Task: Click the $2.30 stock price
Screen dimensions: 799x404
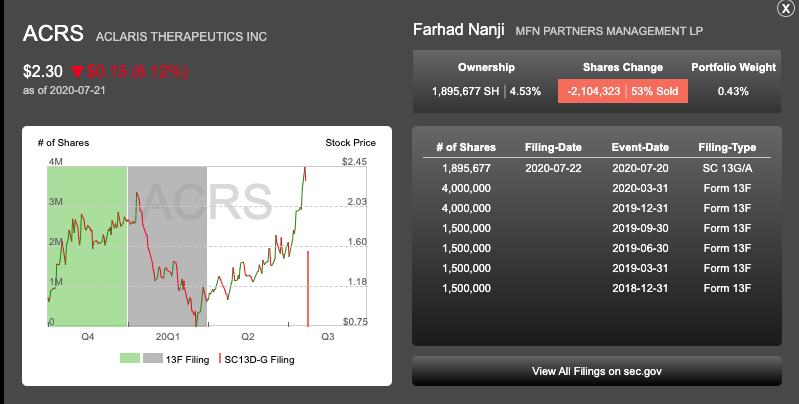Action: tap(43, 71)
